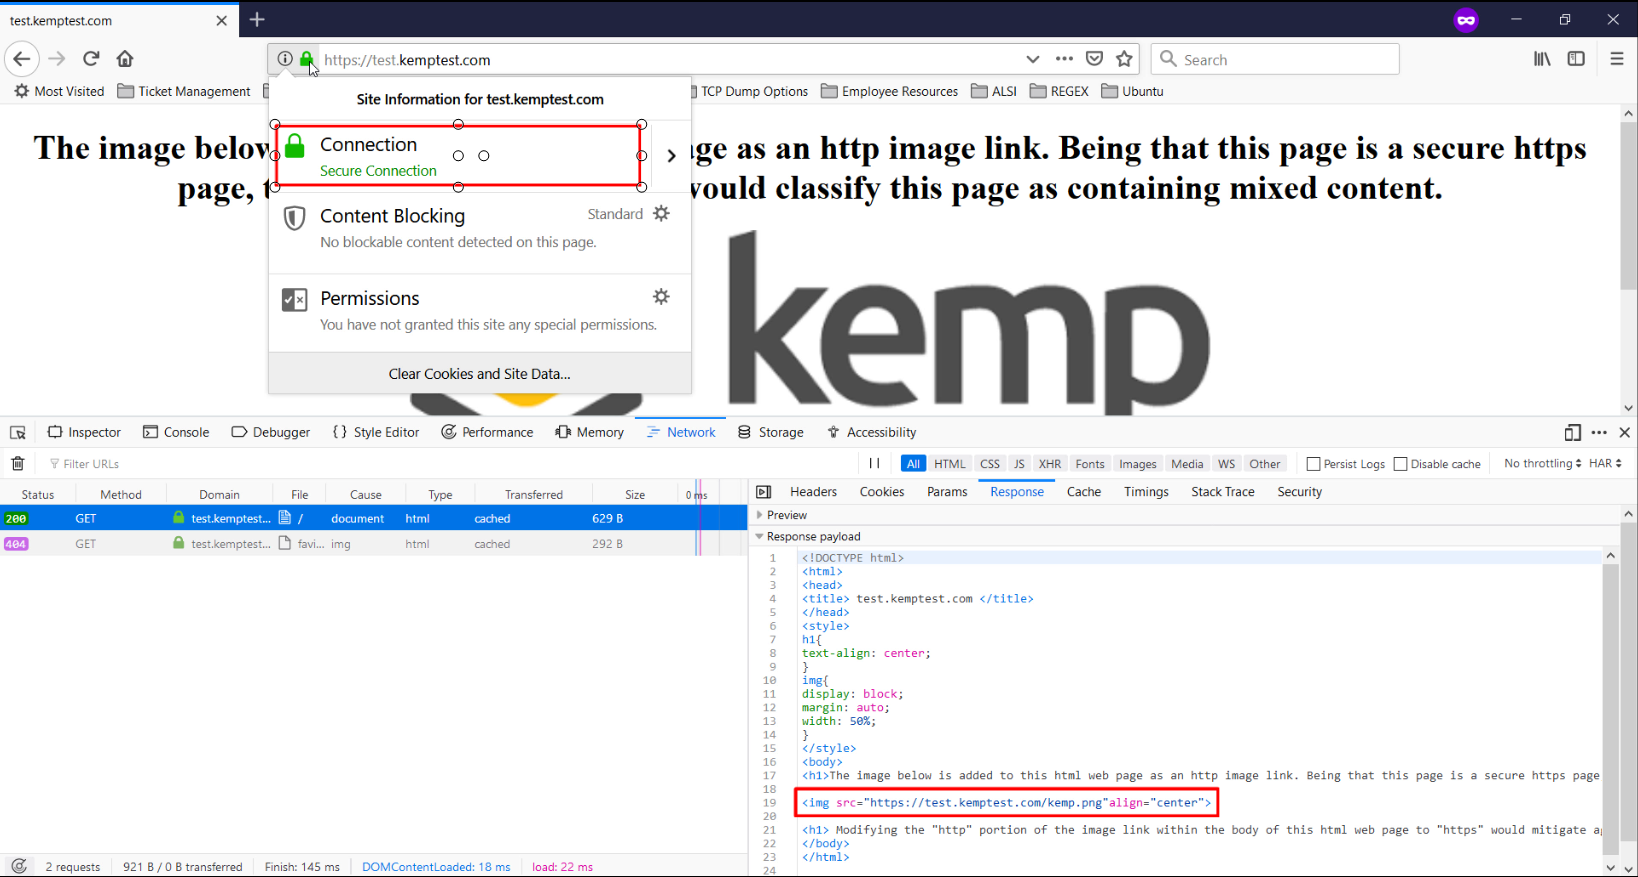Open the Headers tab in request details
Image resolution: width=1638 pixels, height=877 pixels.
[813, 492]
